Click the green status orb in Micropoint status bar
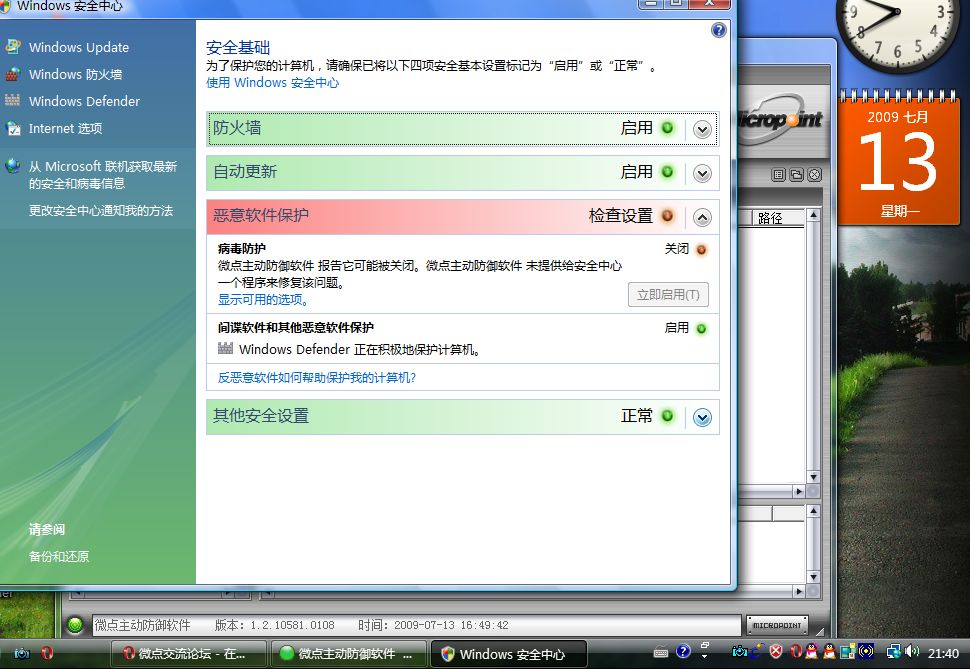Screen dimensions: 970x669 tap(75, 626)
